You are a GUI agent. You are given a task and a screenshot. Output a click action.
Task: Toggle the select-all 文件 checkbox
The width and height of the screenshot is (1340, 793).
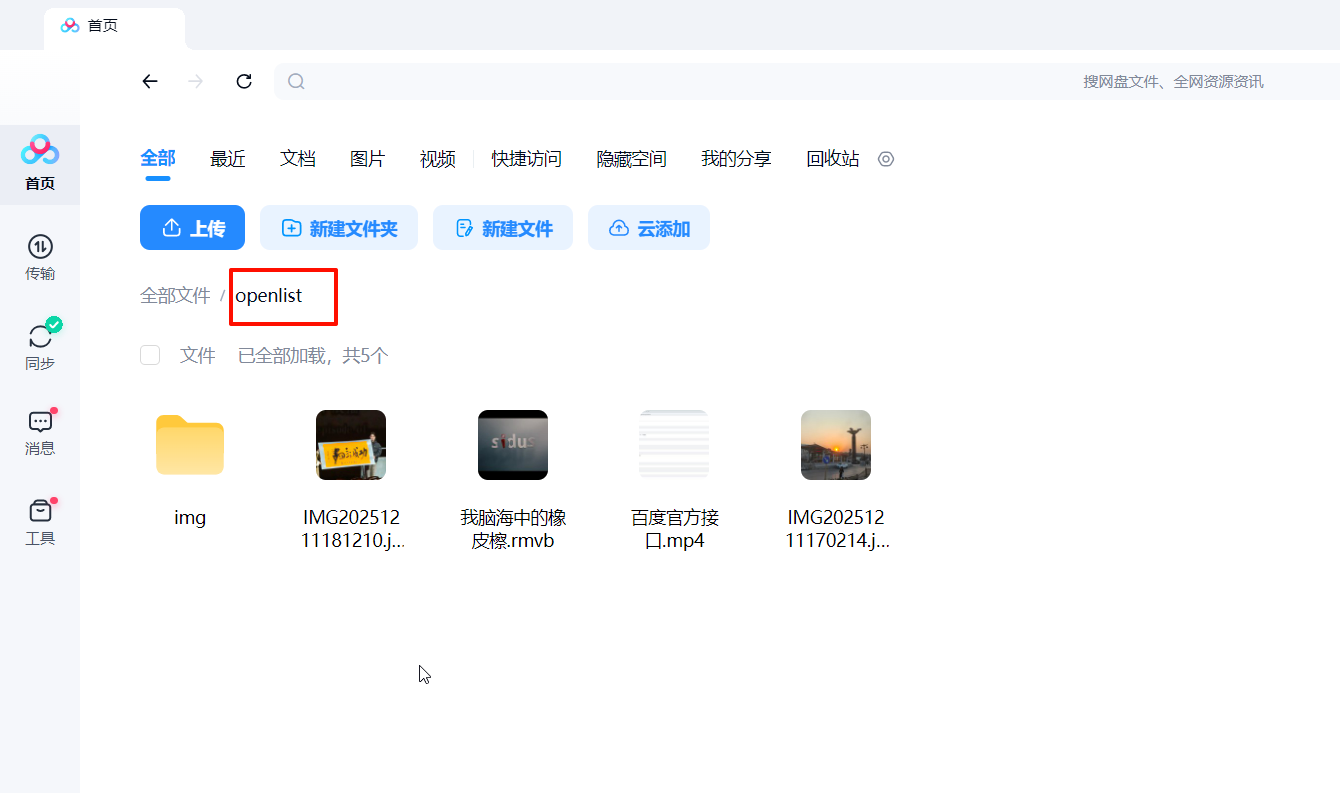point(150,355)
